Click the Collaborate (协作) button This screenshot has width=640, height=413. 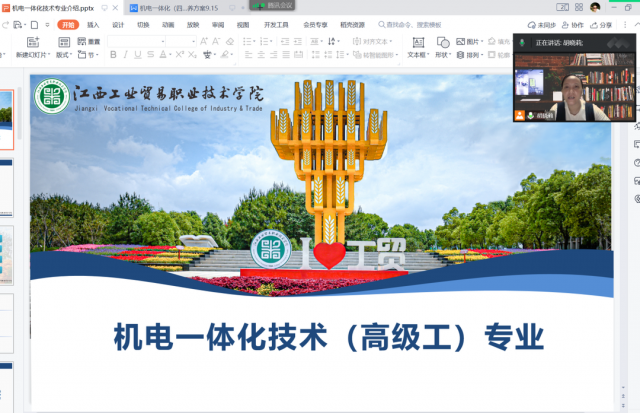574,24
